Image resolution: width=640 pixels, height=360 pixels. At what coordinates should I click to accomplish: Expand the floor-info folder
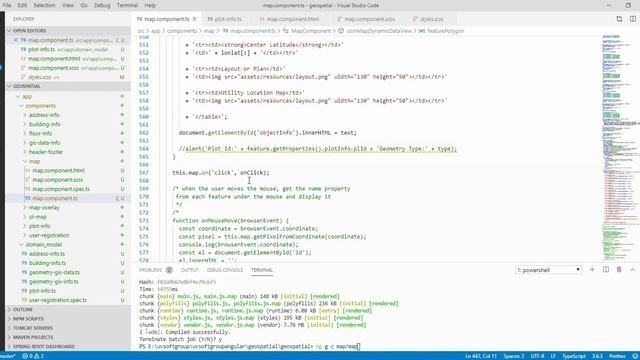click(x=40, y=133)
